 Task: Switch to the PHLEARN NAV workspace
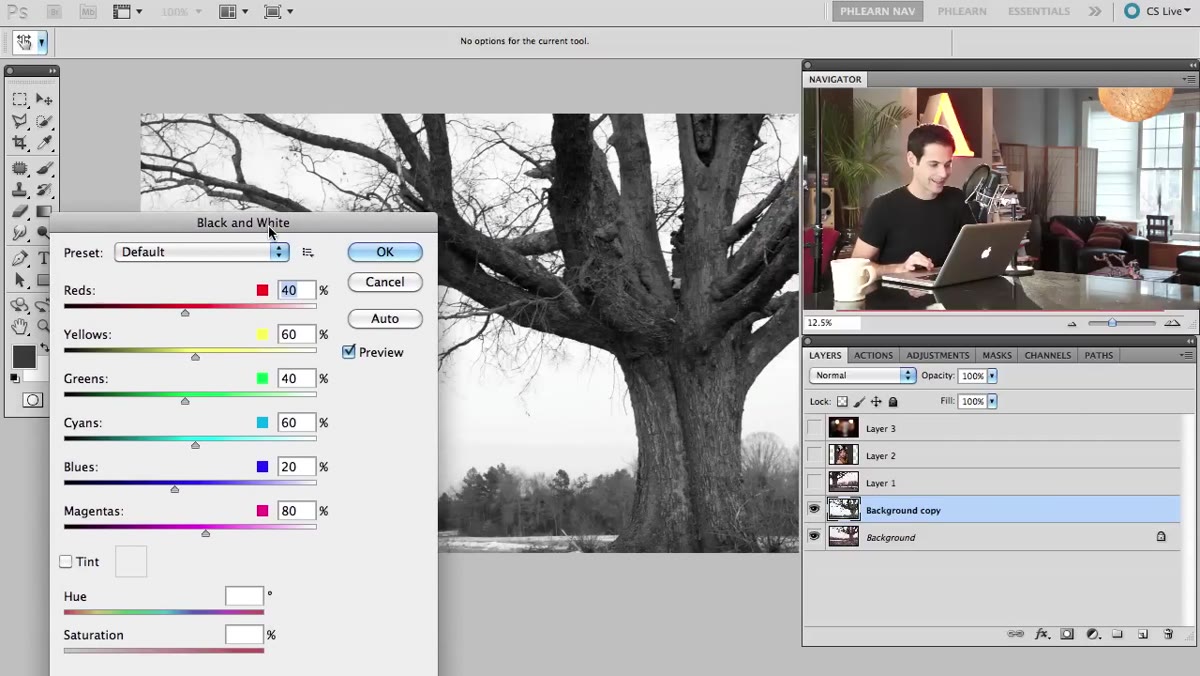click(x=878, y=12)
